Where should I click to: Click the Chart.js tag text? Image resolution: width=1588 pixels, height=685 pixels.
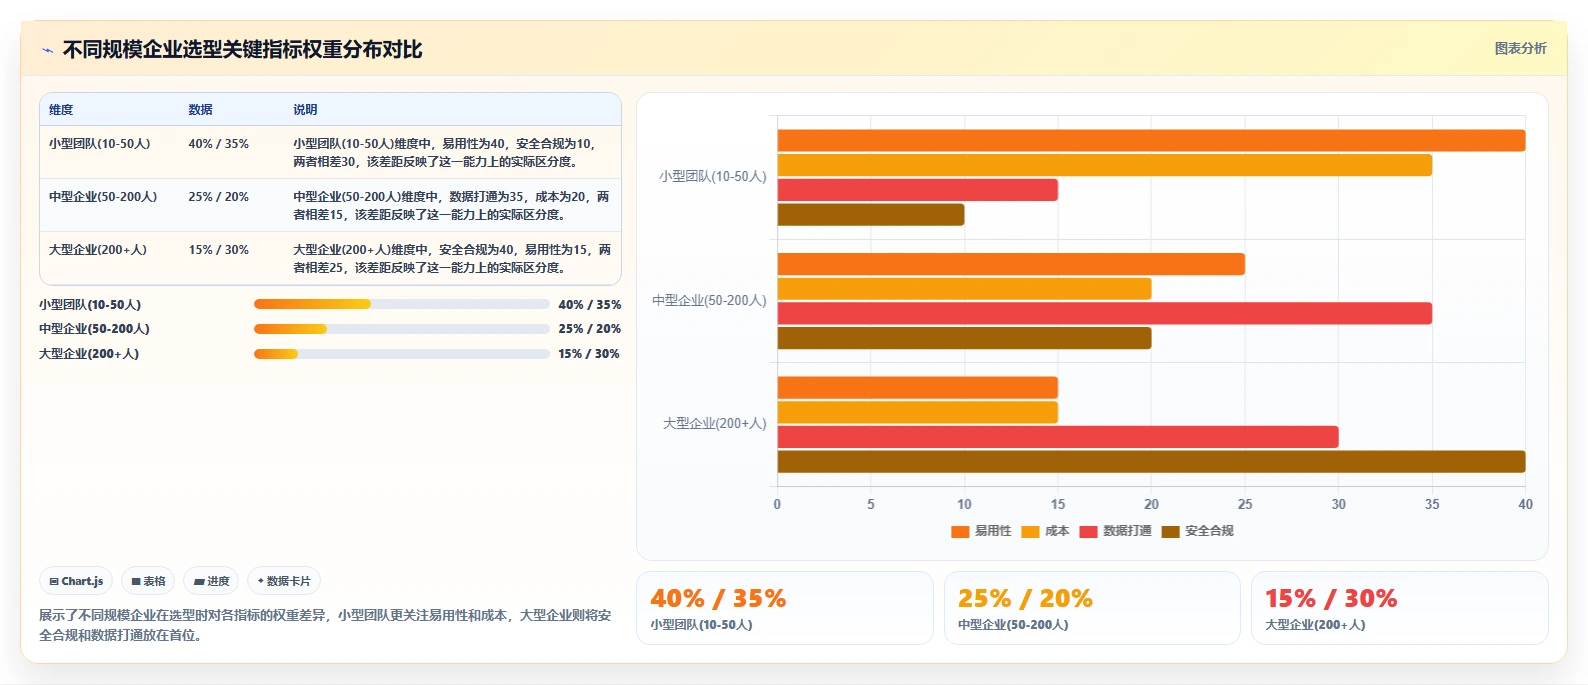pos(82,581)
